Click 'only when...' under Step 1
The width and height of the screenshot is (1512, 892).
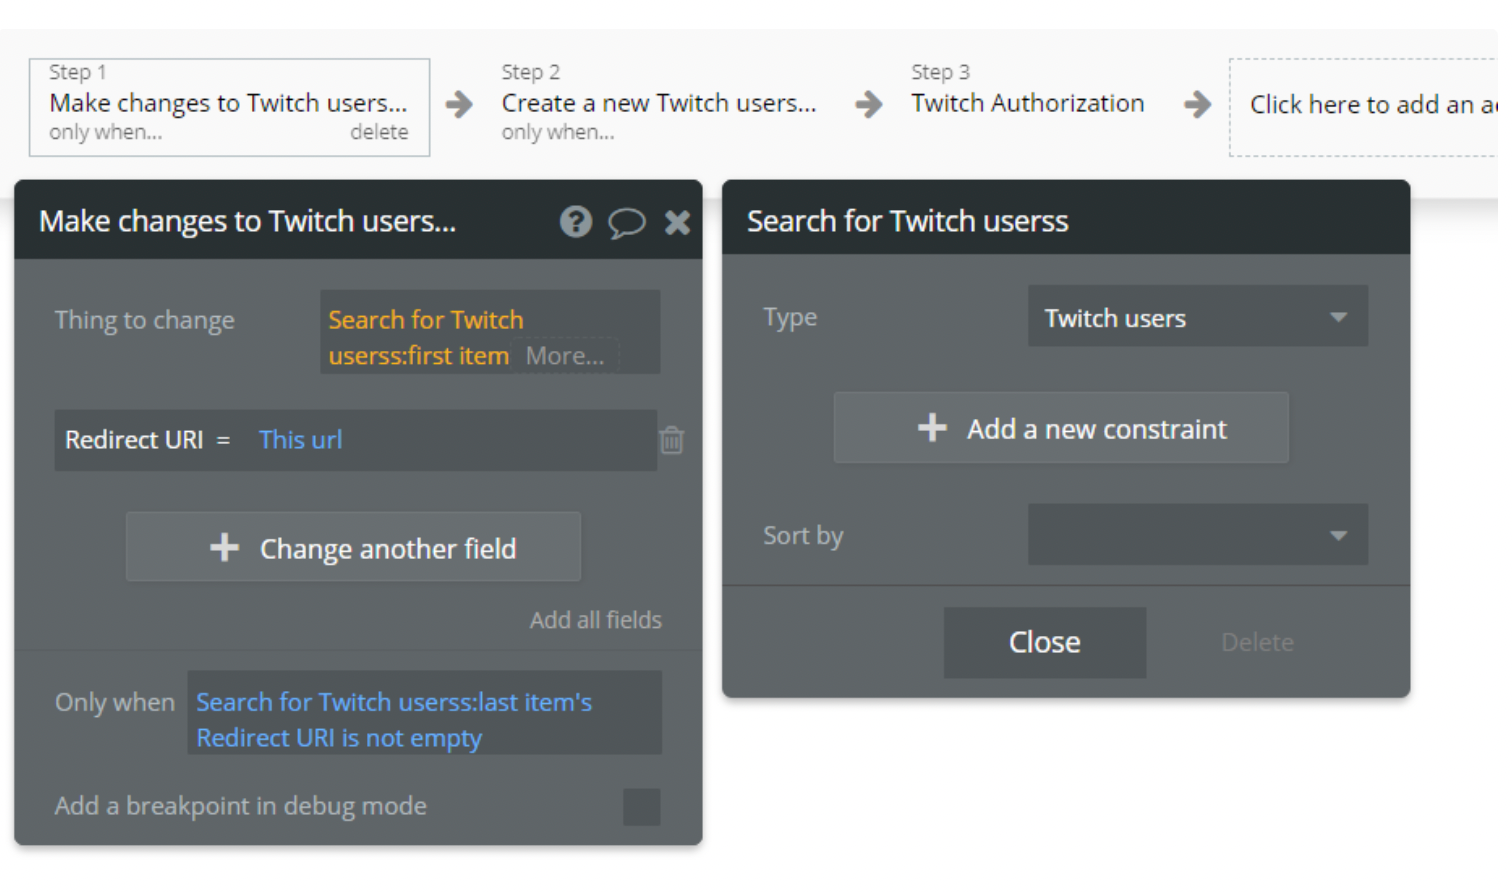(x=105, y=132)
